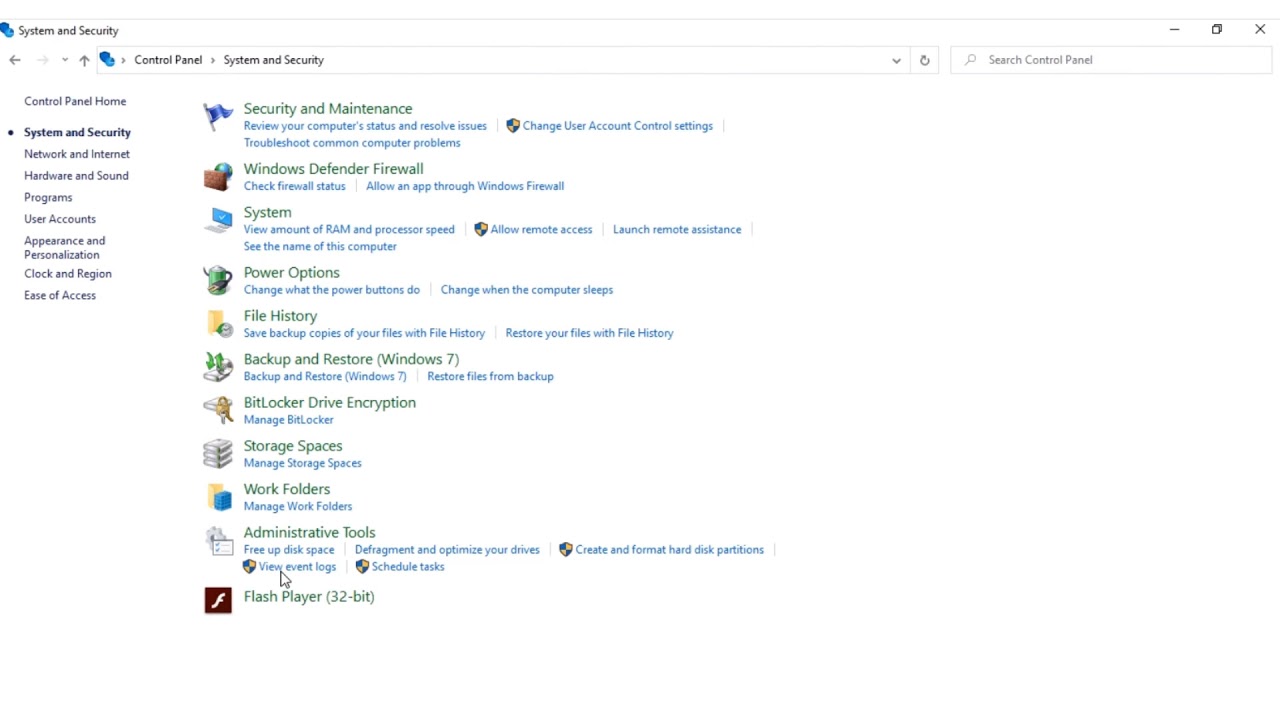The height and width of the screenshot is (720, 1280).
Task: Open the recent locations dropdown arrow
Action: coord(65,60)
